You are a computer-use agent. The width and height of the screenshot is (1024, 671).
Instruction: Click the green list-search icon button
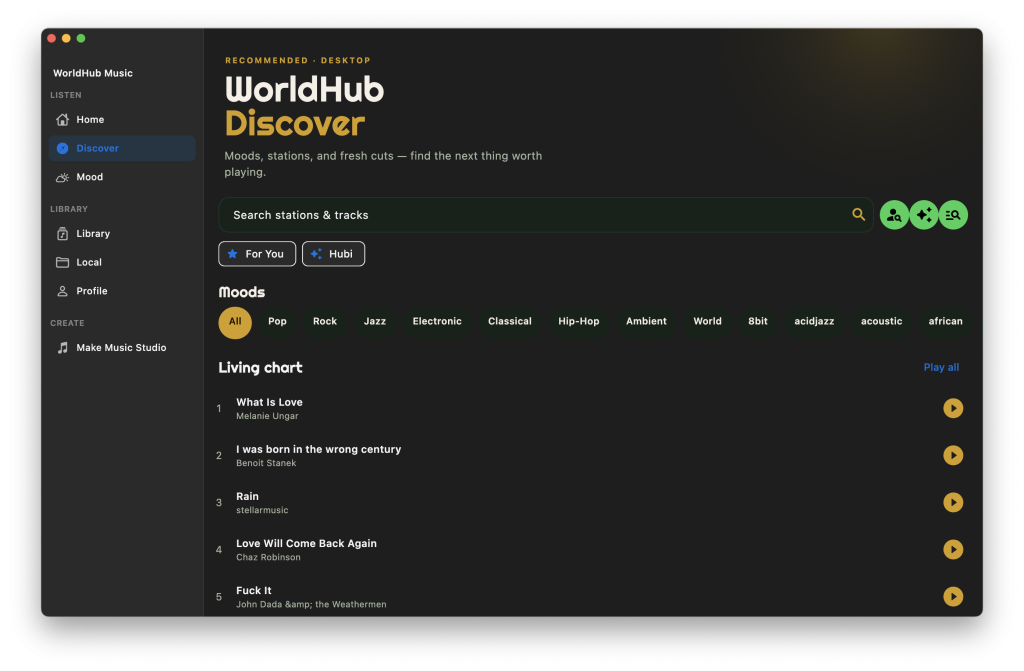point(953,215)
